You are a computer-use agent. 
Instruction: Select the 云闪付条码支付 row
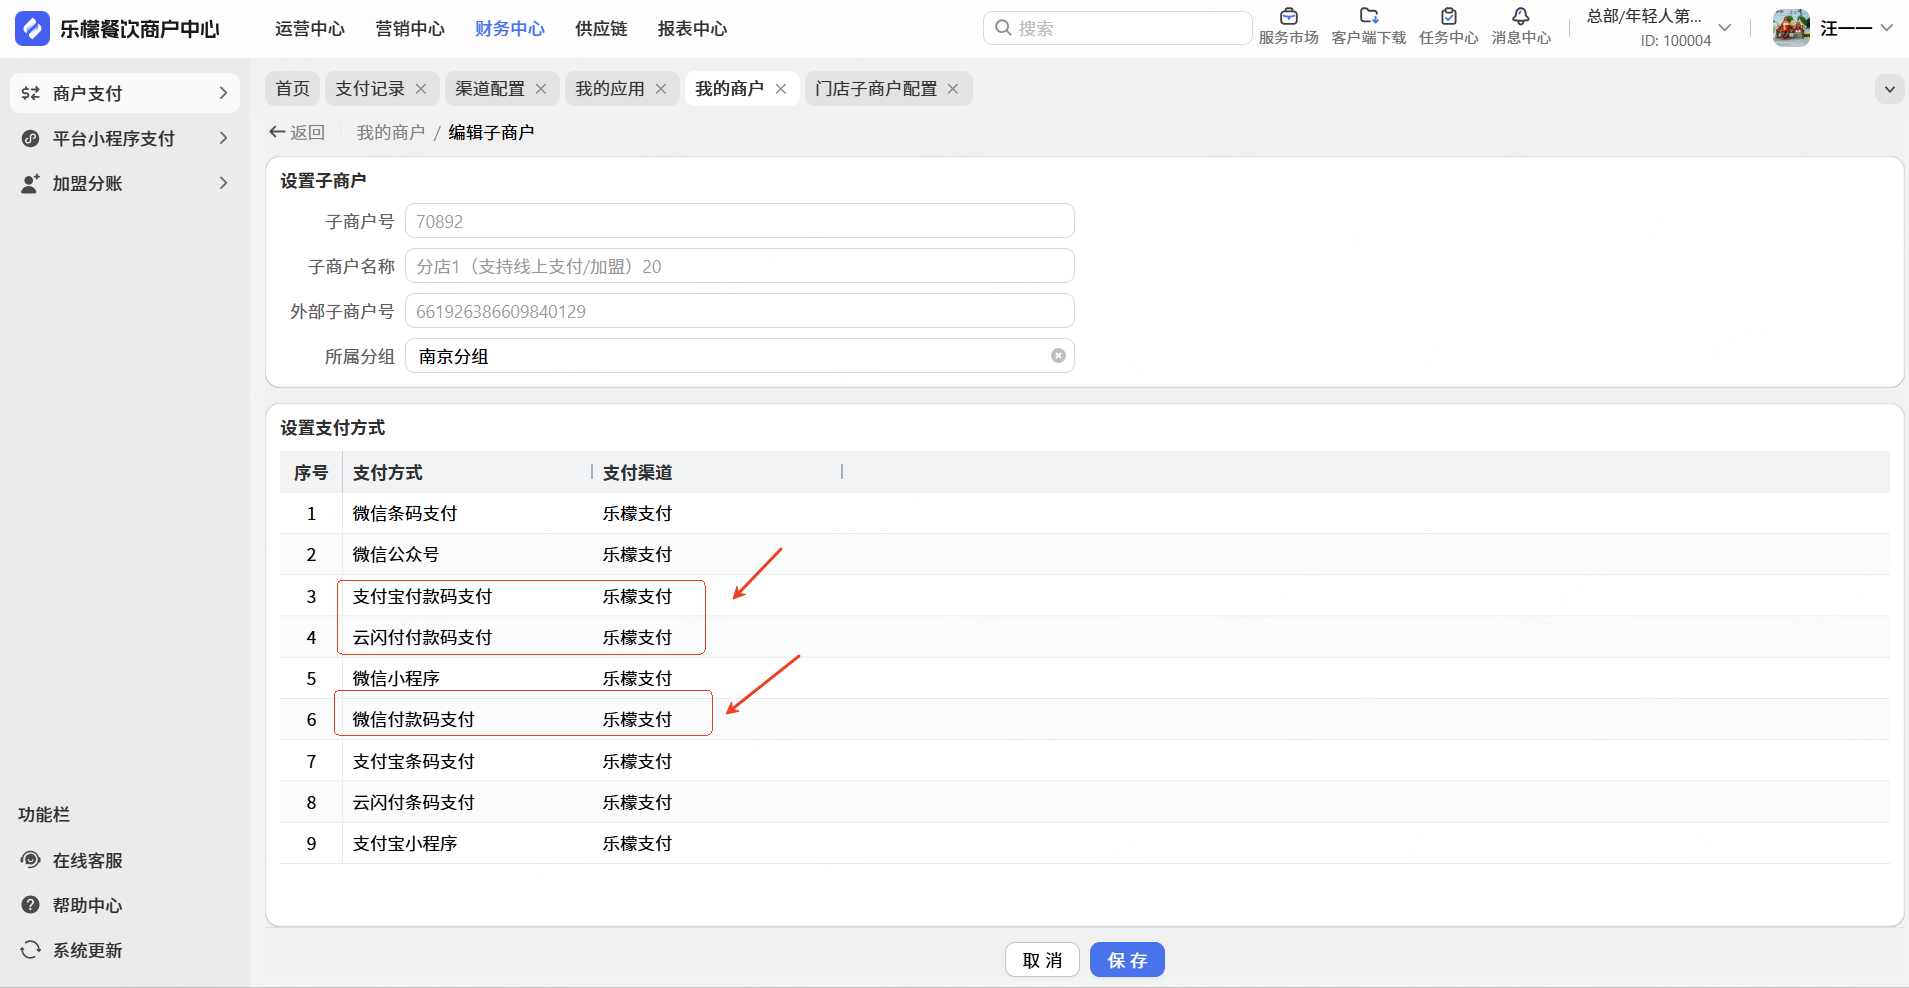click(x=1085, y=802)
